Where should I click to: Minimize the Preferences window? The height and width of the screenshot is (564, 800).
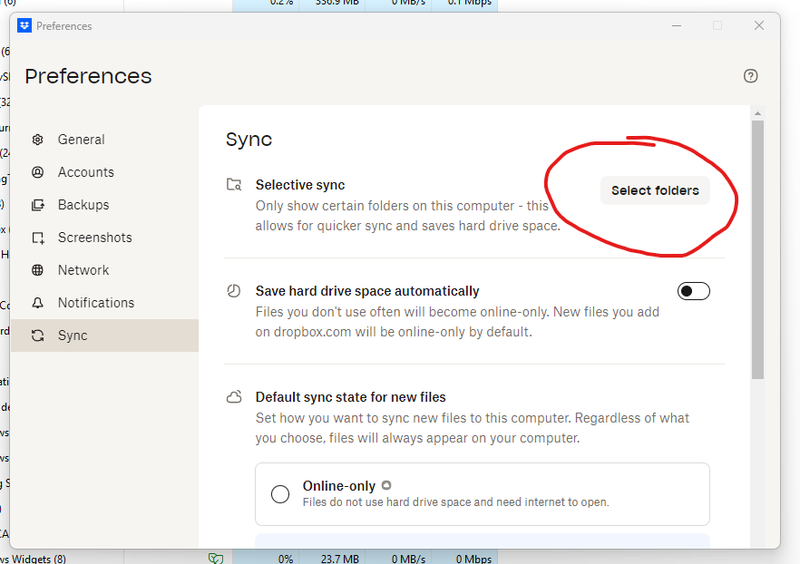[675, 26]
